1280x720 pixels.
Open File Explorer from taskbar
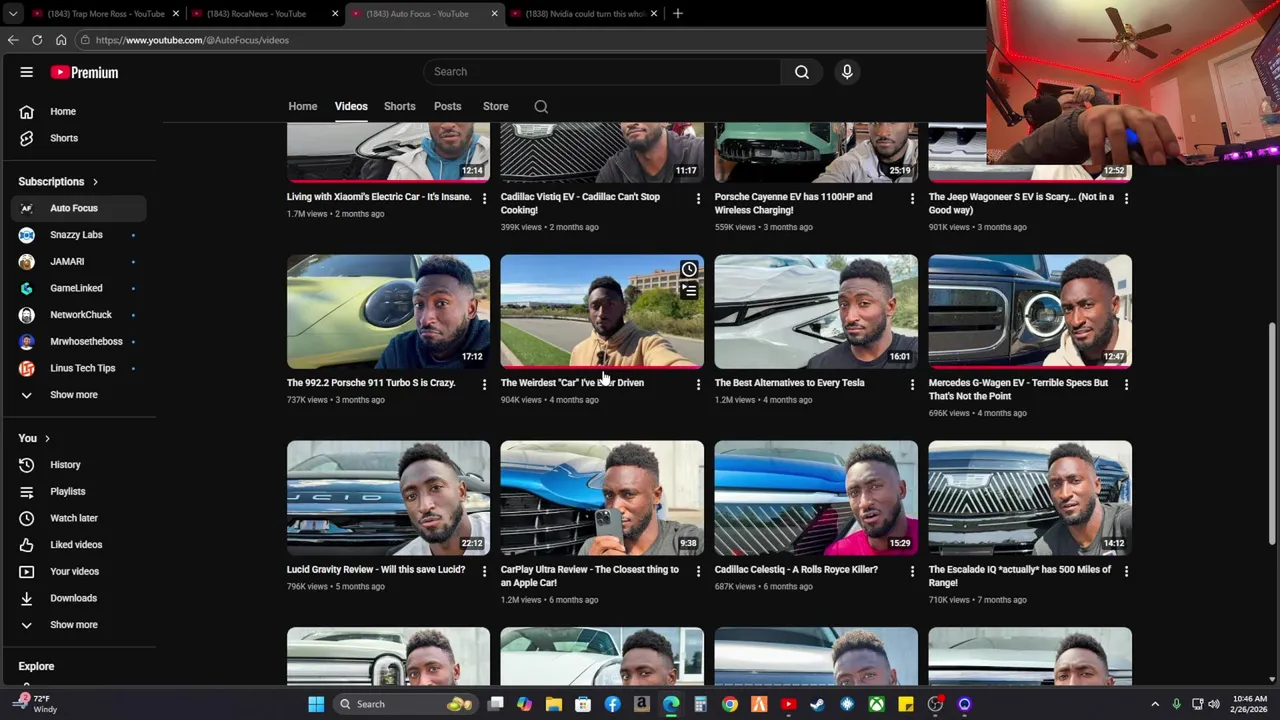tap(554, 704)
